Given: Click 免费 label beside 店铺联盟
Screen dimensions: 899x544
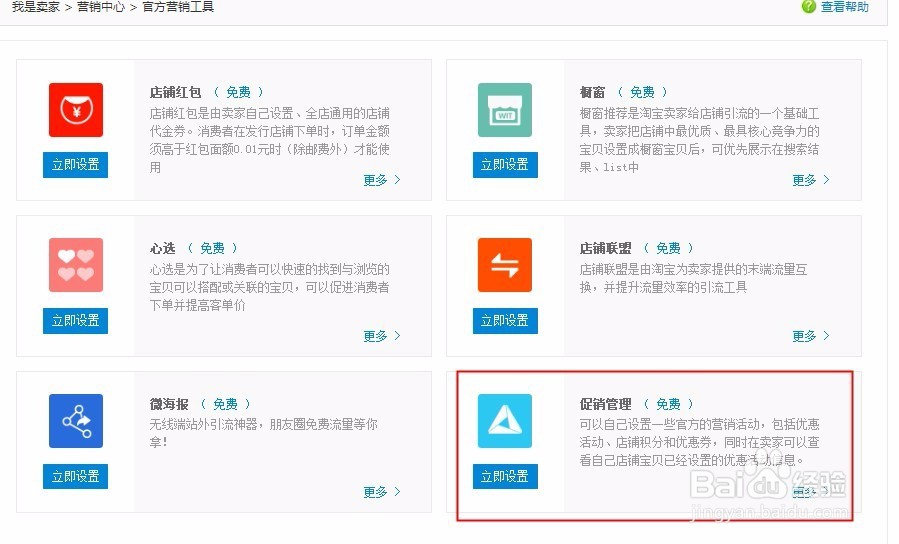Looking at the screenshot, I should click(668, 248).
